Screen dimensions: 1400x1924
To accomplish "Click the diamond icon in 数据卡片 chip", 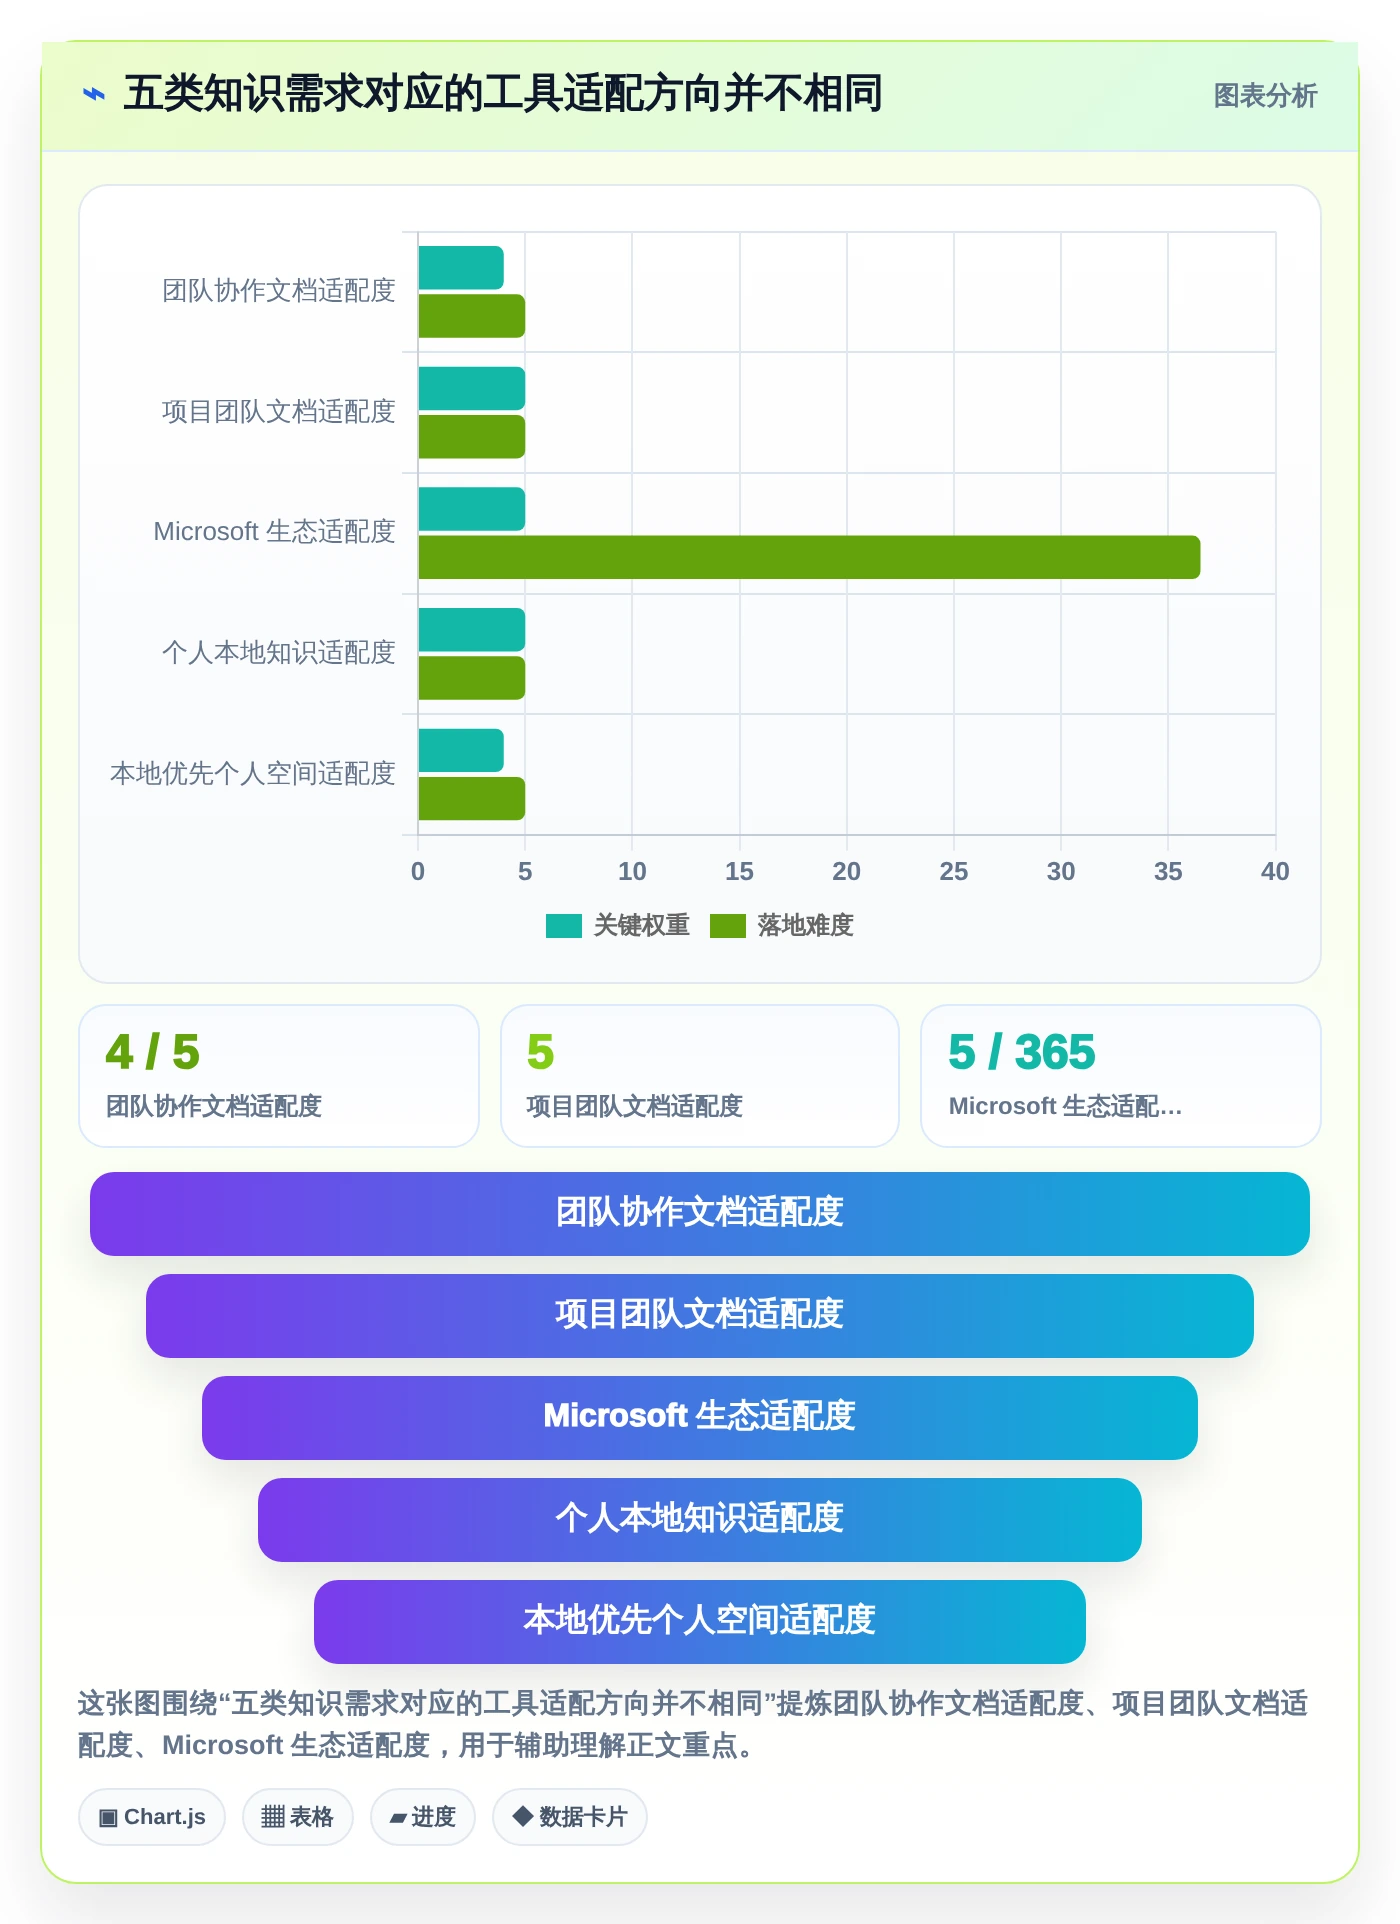I will [x=522, y=1816].
